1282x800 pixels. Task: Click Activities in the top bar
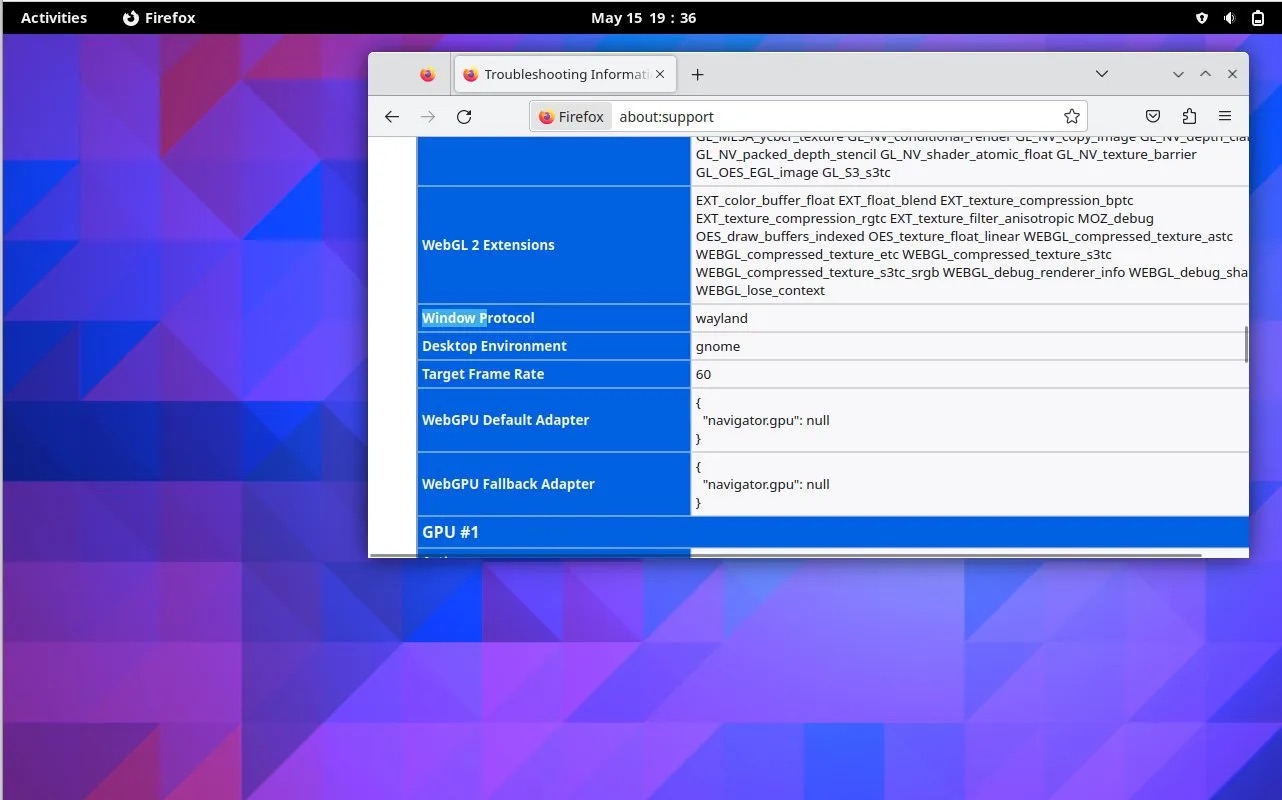(x=53, y=17)
